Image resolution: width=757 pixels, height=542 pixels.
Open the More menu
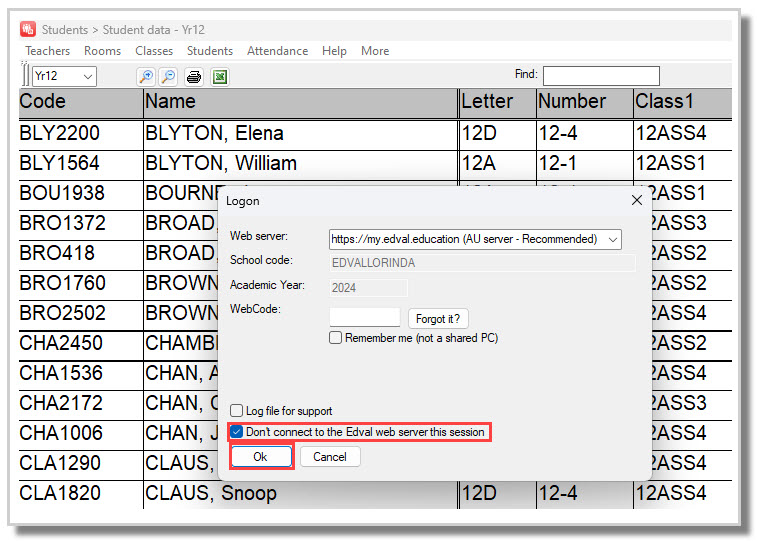375,51
